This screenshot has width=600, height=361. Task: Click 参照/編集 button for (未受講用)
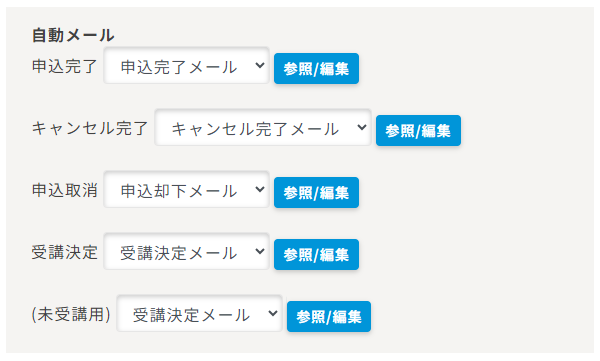[x=329, y=317]
